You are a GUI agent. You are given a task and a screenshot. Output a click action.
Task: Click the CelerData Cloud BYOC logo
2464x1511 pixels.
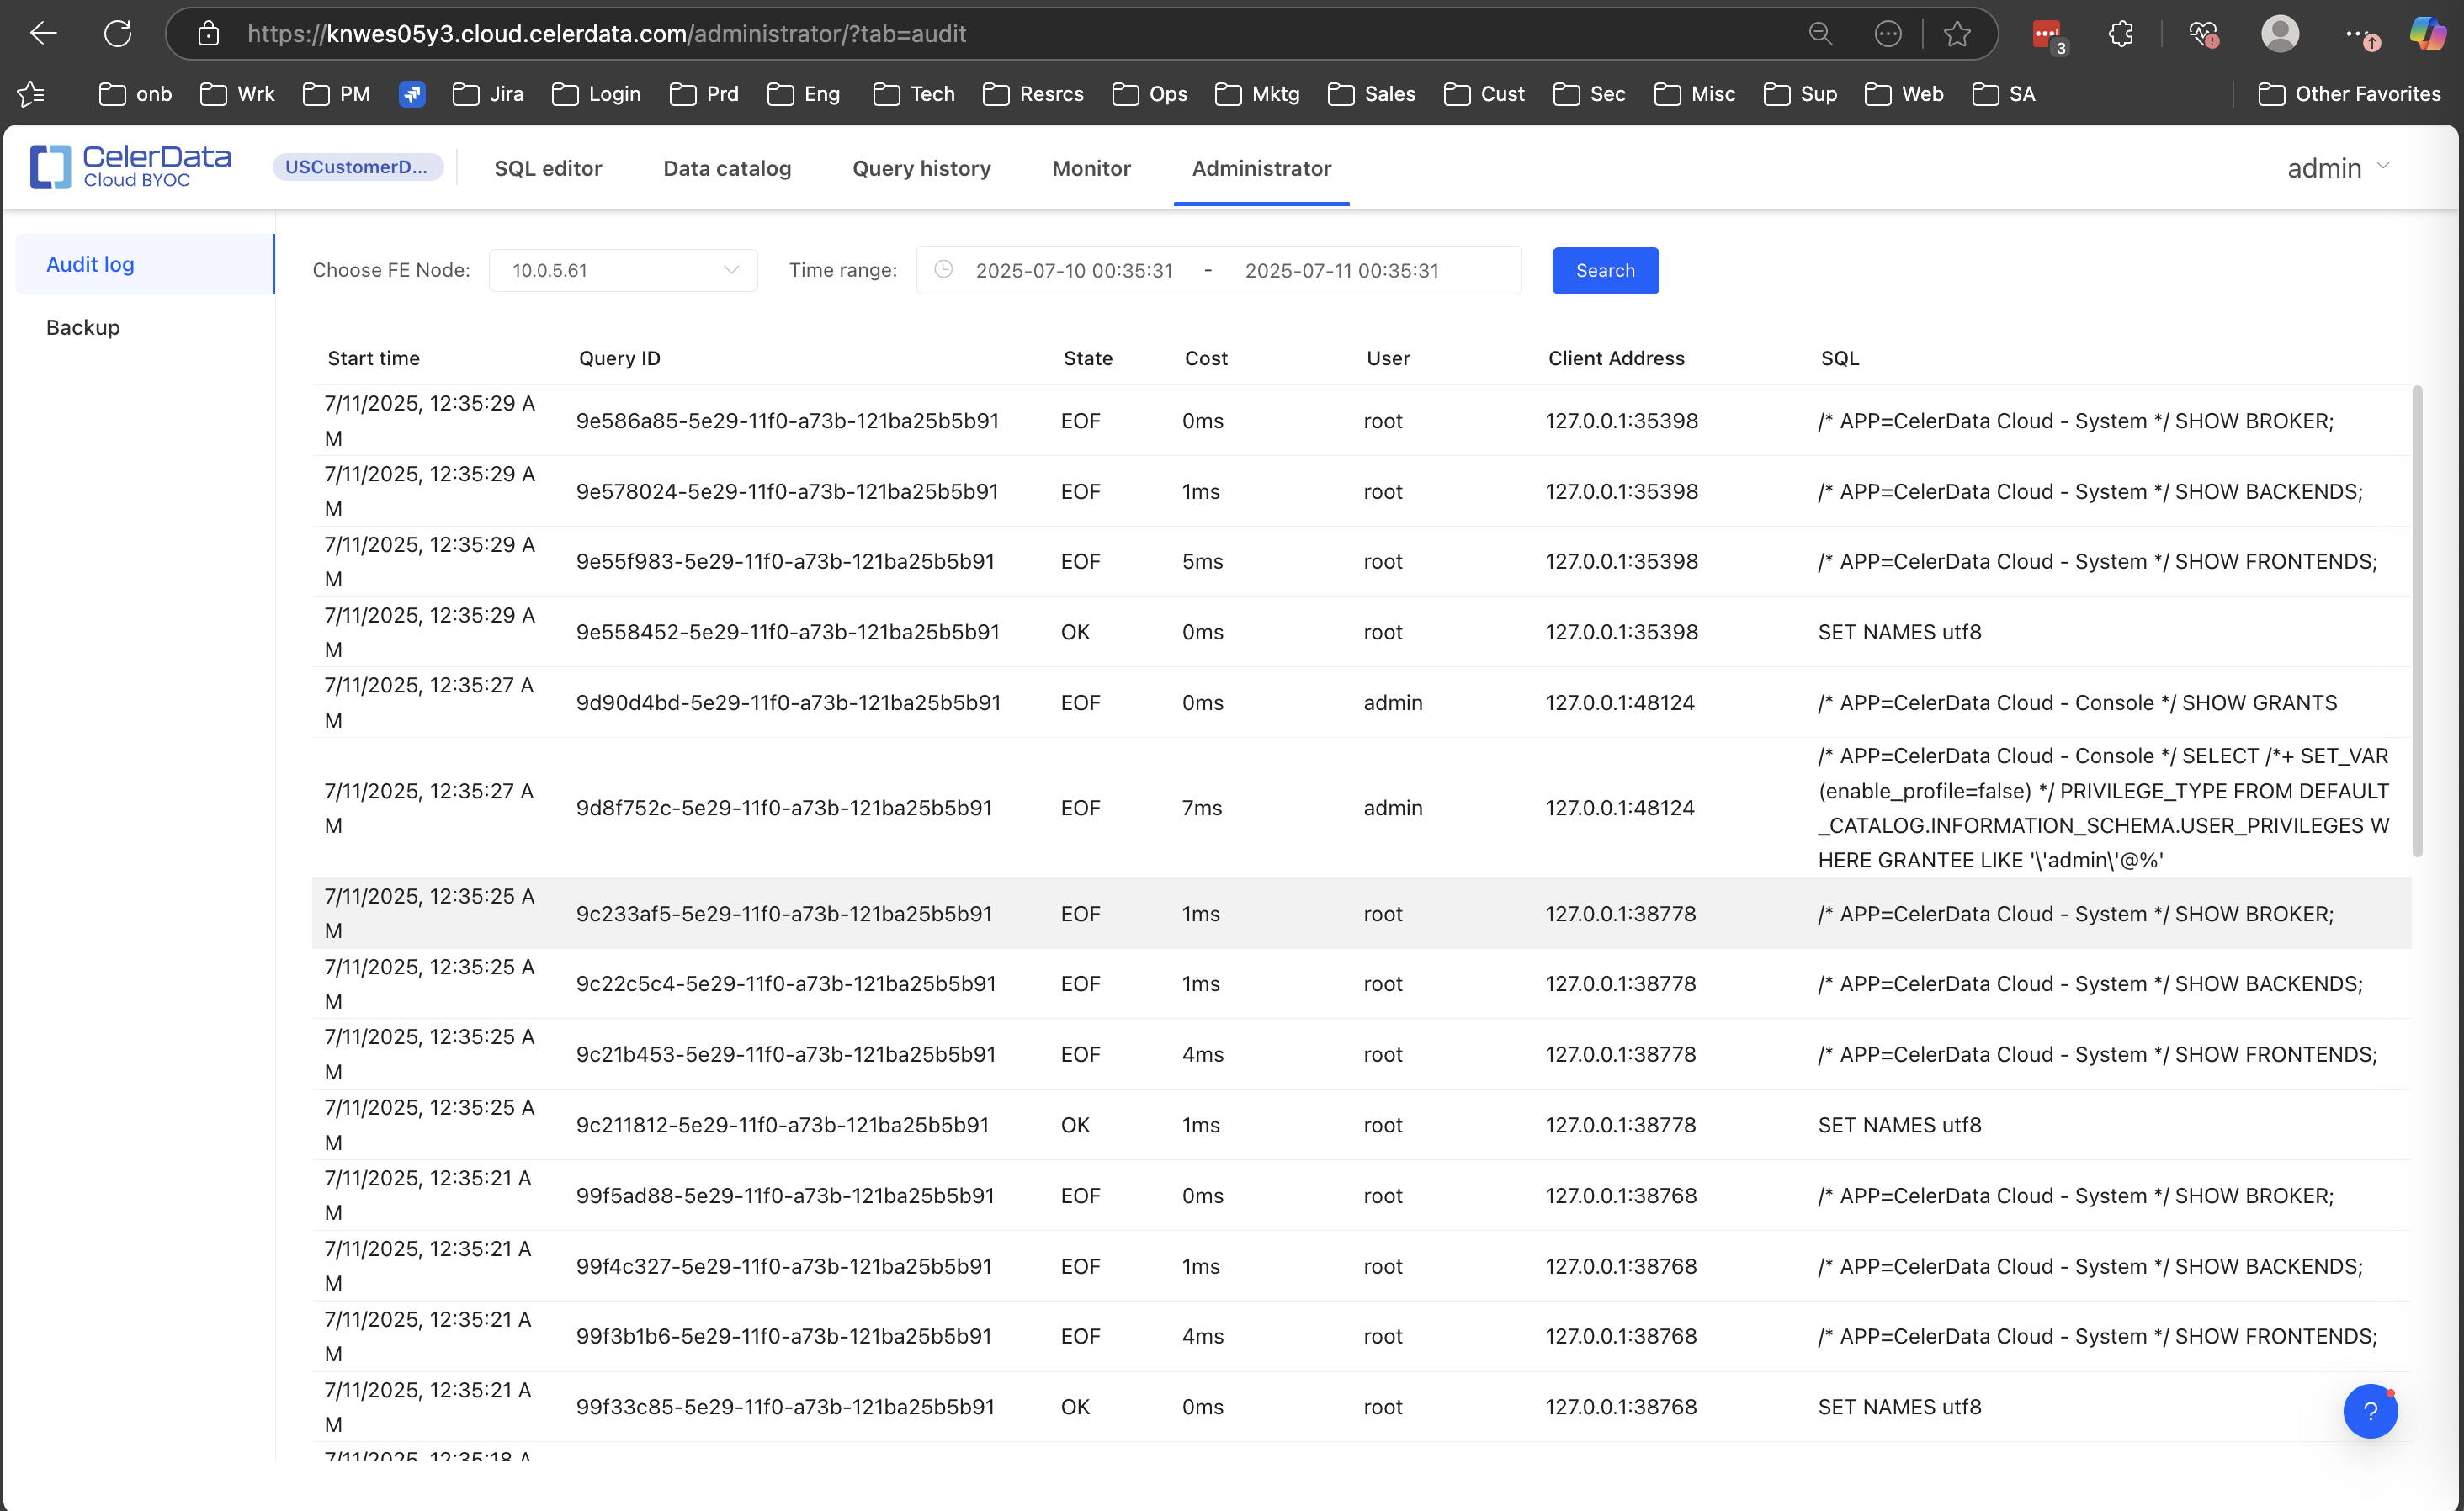click(x=130, y=167)
